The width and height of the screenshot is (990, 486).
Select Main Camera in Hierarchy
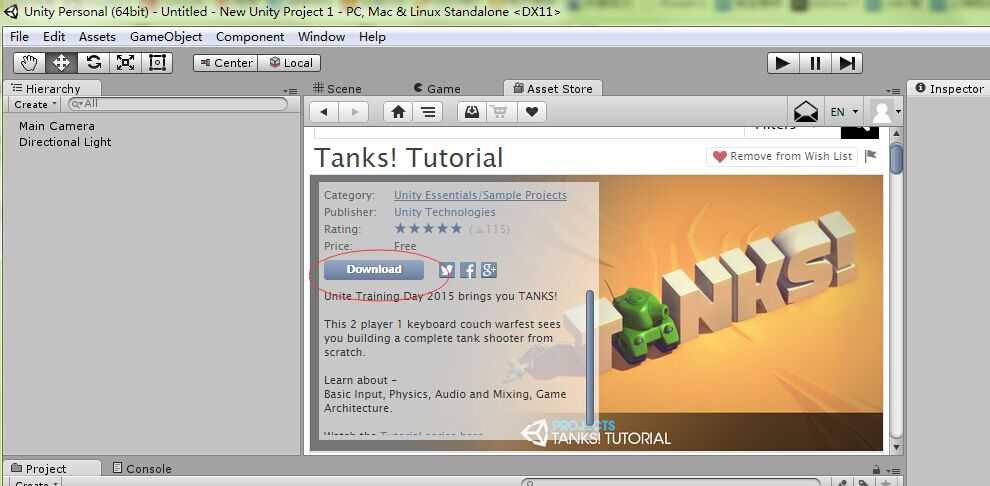[x=57, y=126]
